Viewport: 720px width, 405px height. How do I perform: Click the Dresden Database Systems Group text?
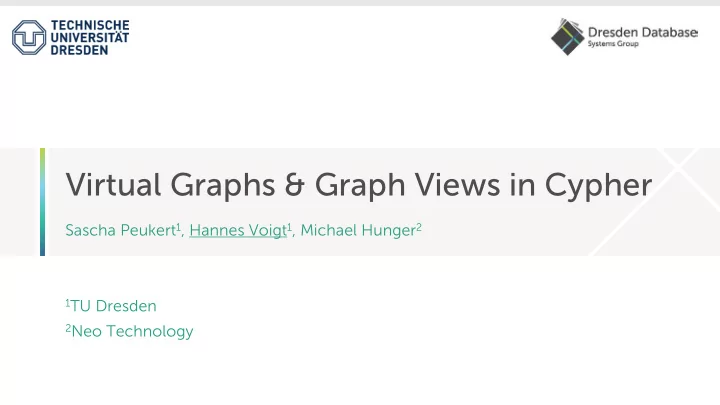(x=643, y=37)
